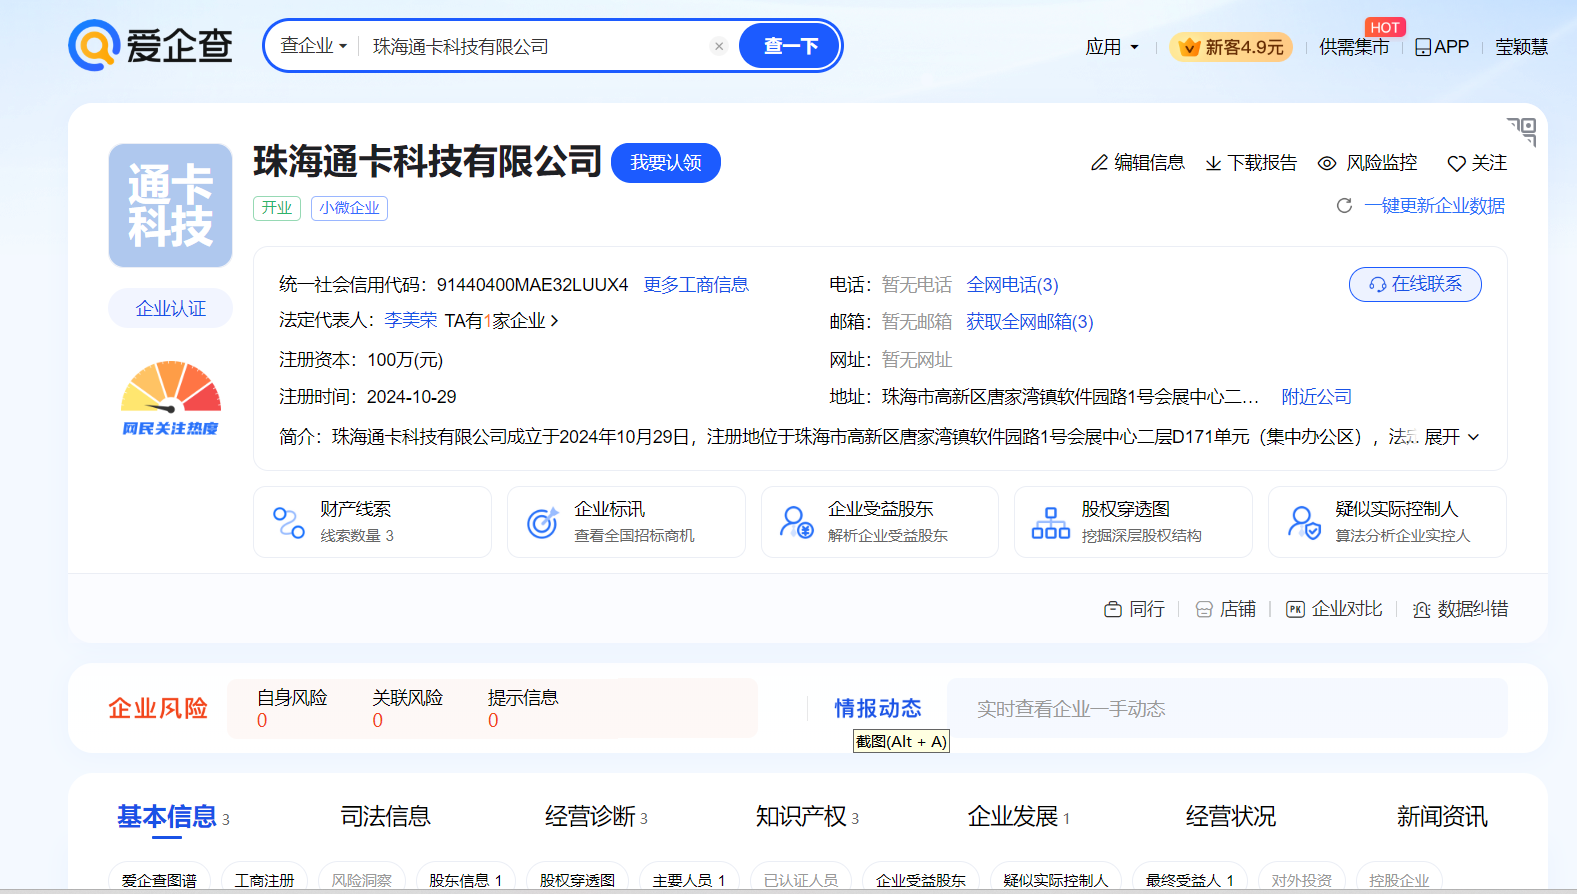Click the registered capital 100万(元) value
1577x894 pixels.
click(405, 360)
